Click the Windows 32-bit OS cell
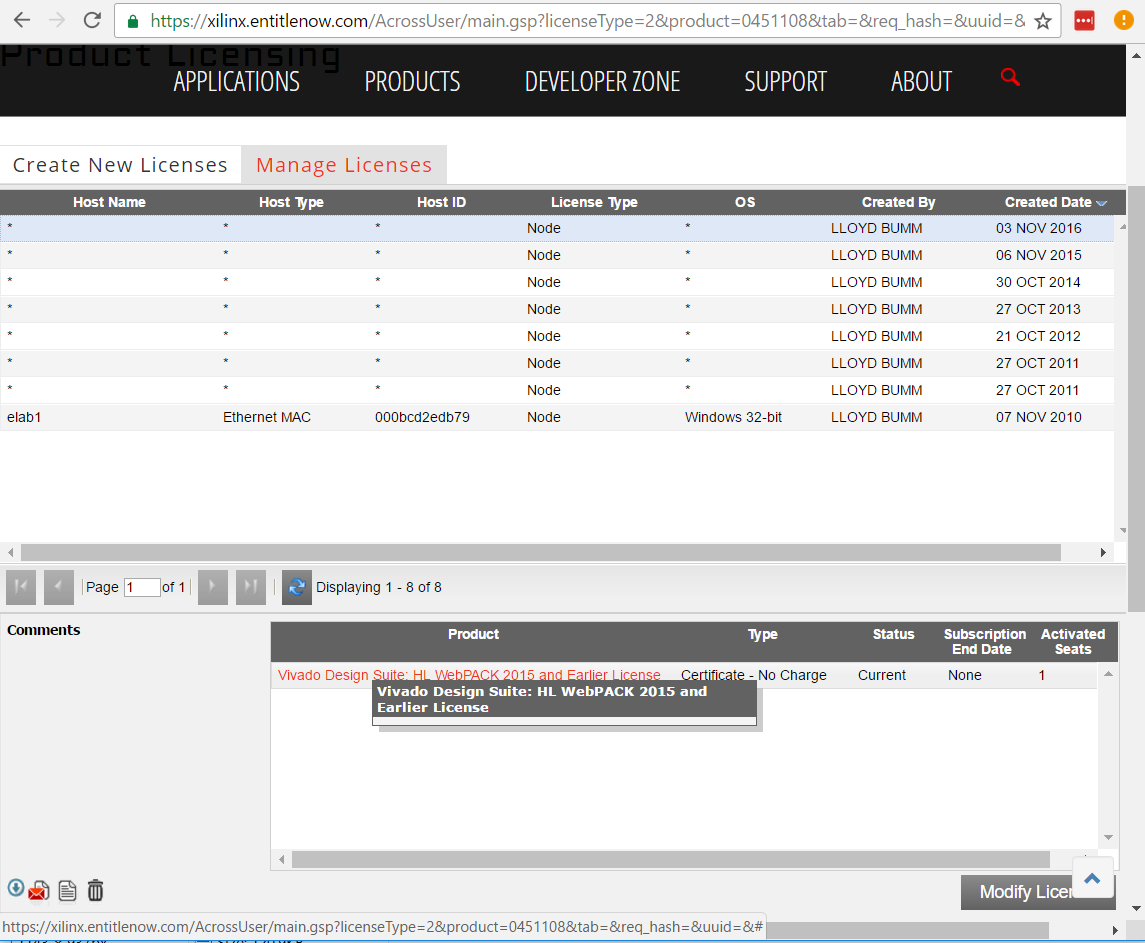1145x943 pixels. (733, 417)
